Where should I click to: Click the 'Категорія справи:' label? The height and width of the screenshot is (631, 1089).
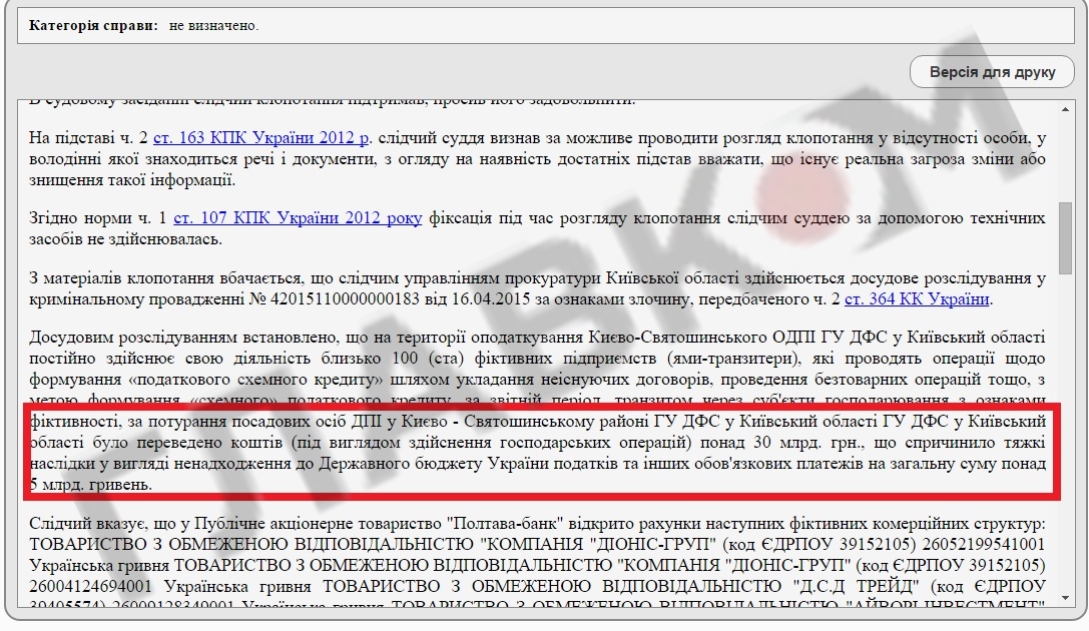[x=93, y=25]
